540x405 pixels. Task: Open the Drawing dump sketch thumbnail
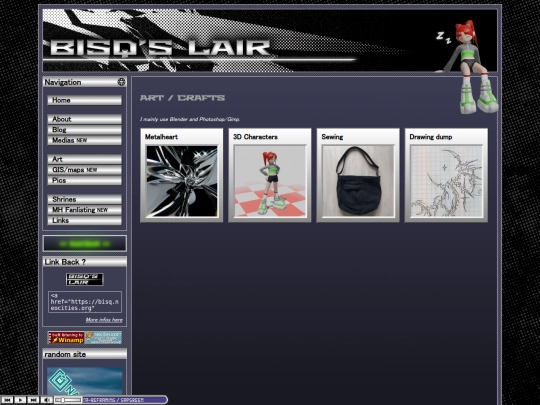446,181
